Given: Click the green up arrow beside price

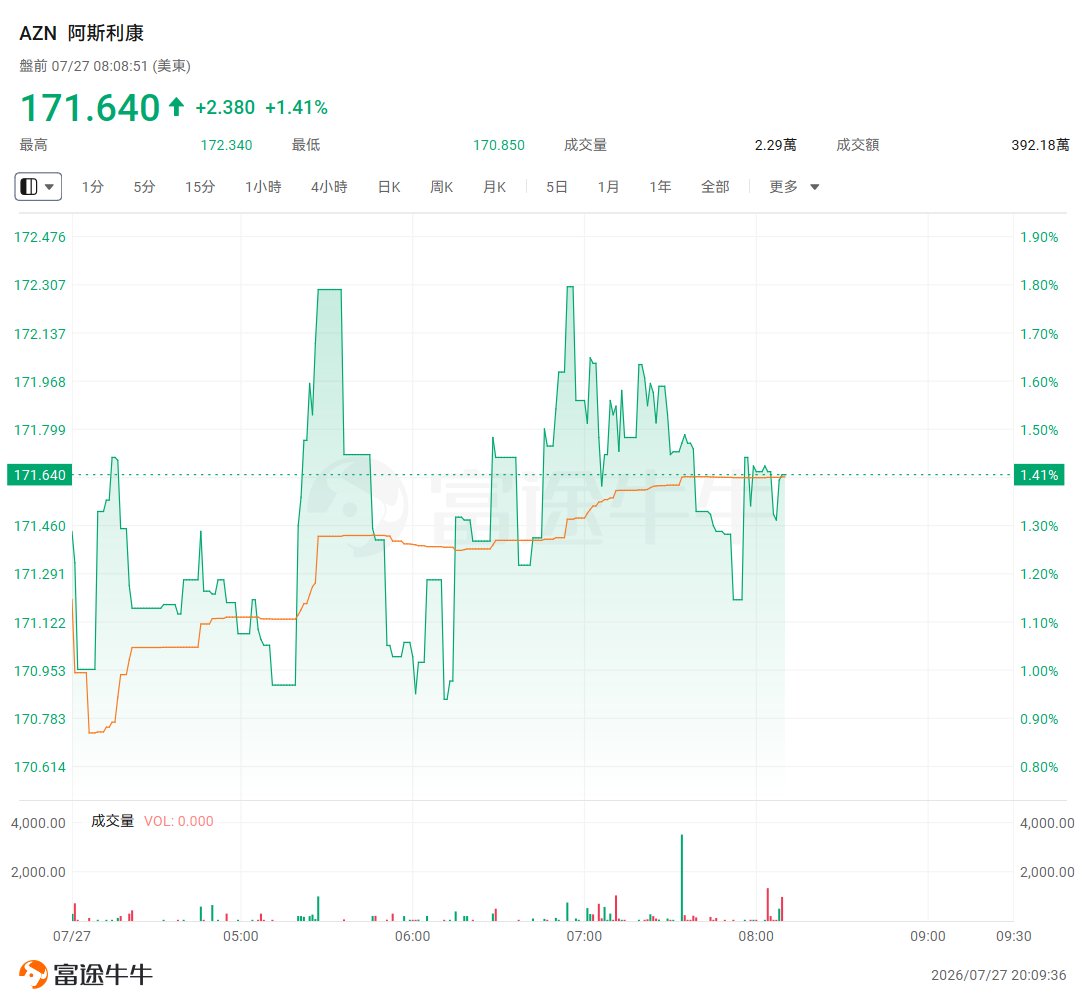Looking at the screenshot, I should point(177,107).
